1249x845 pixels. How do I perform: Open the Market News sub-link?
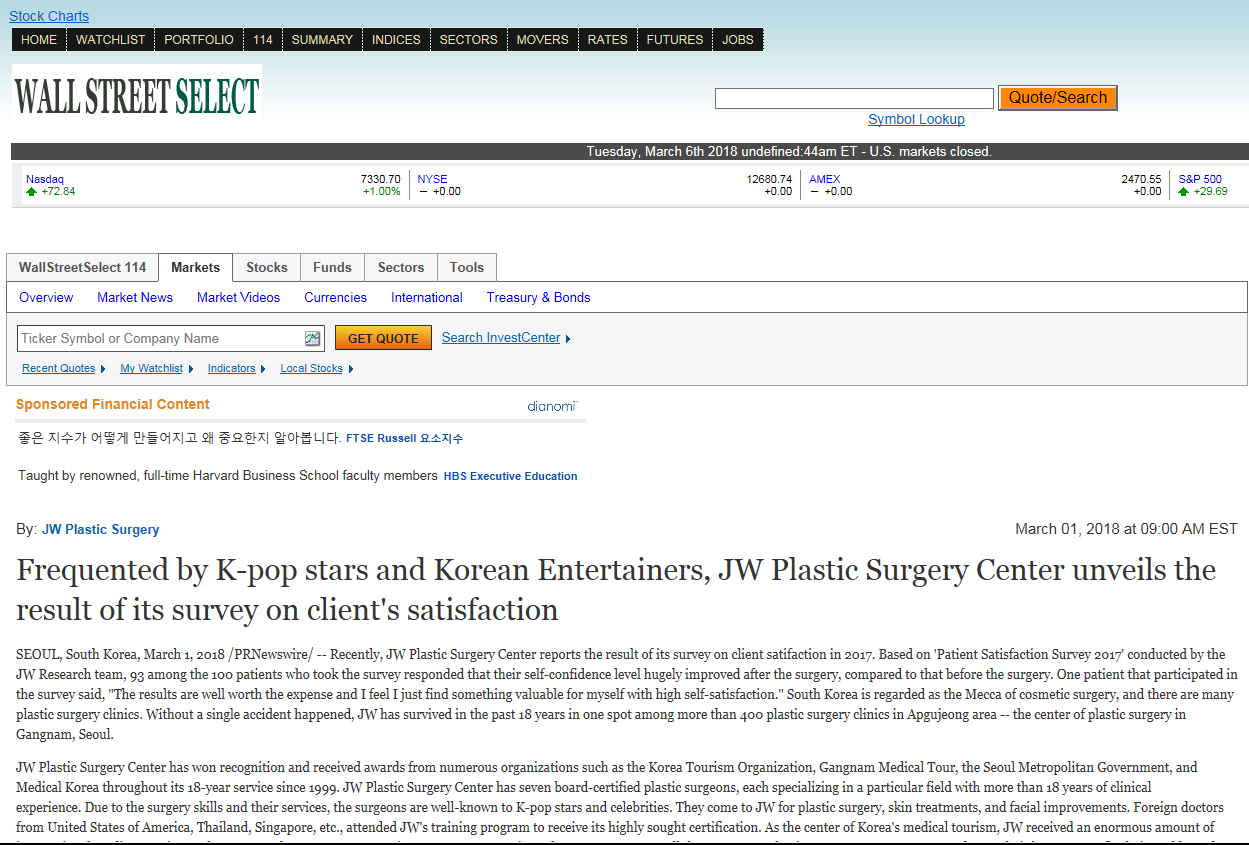(x=135, y=297)
